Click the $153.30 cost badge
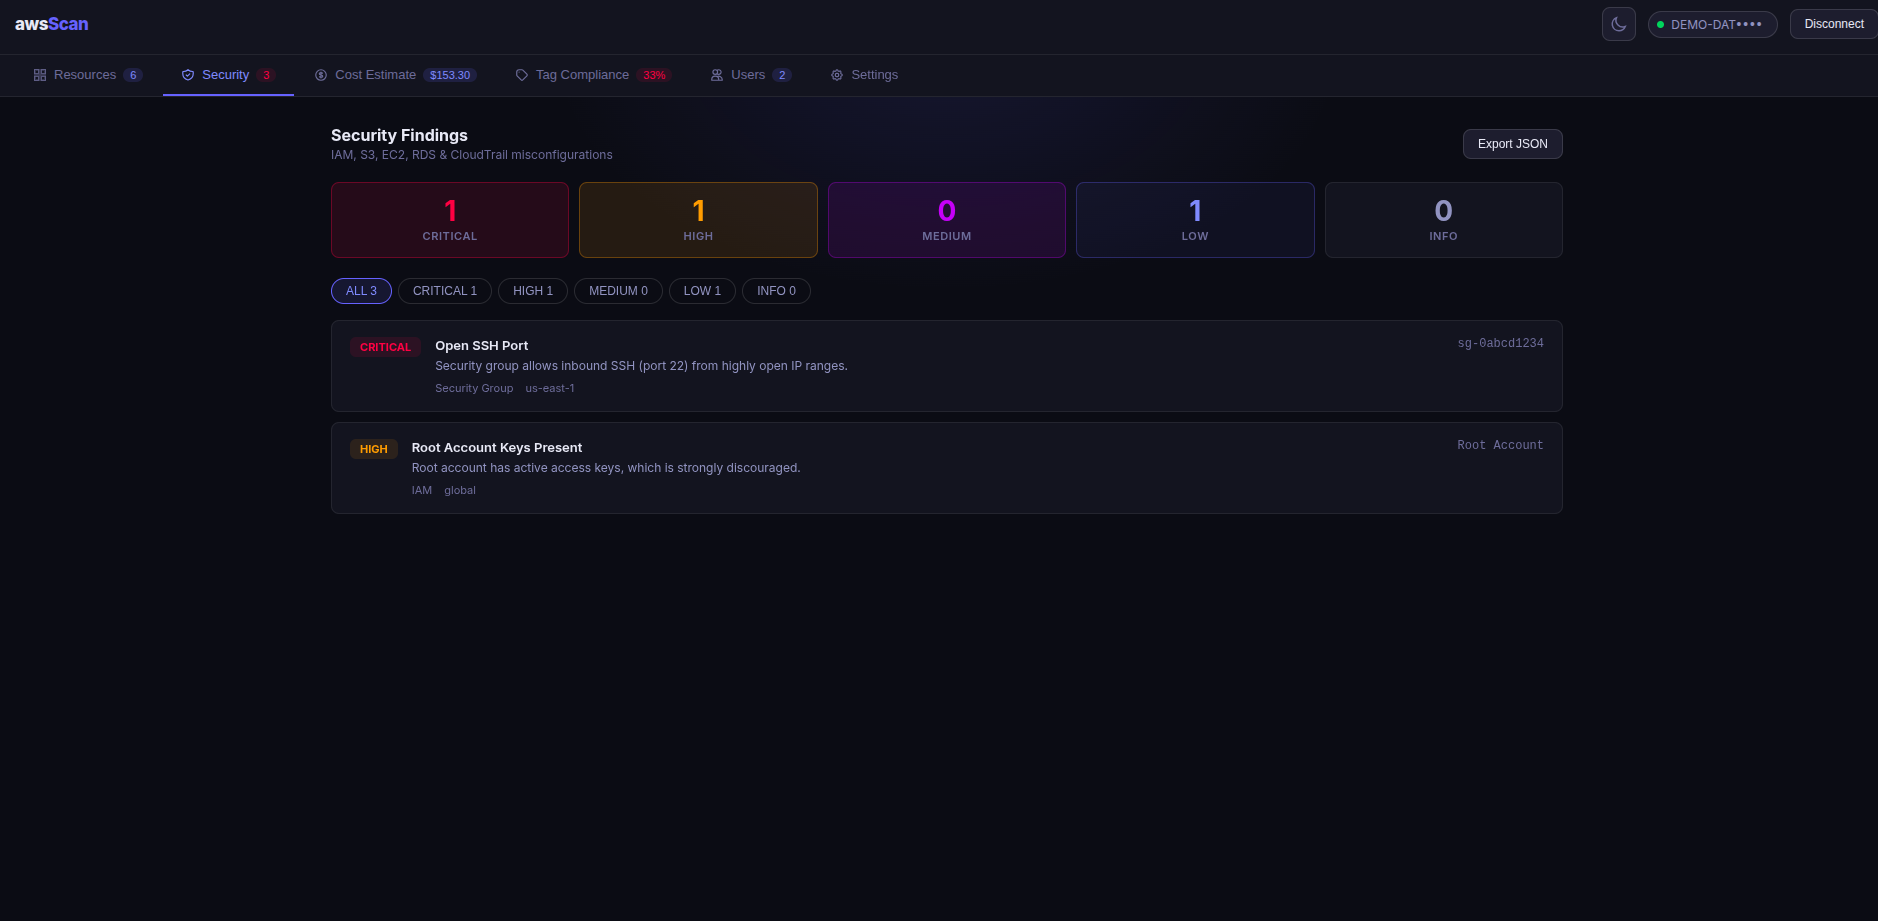This screenshot has width=1878, height=921. (x=450, y=75)
